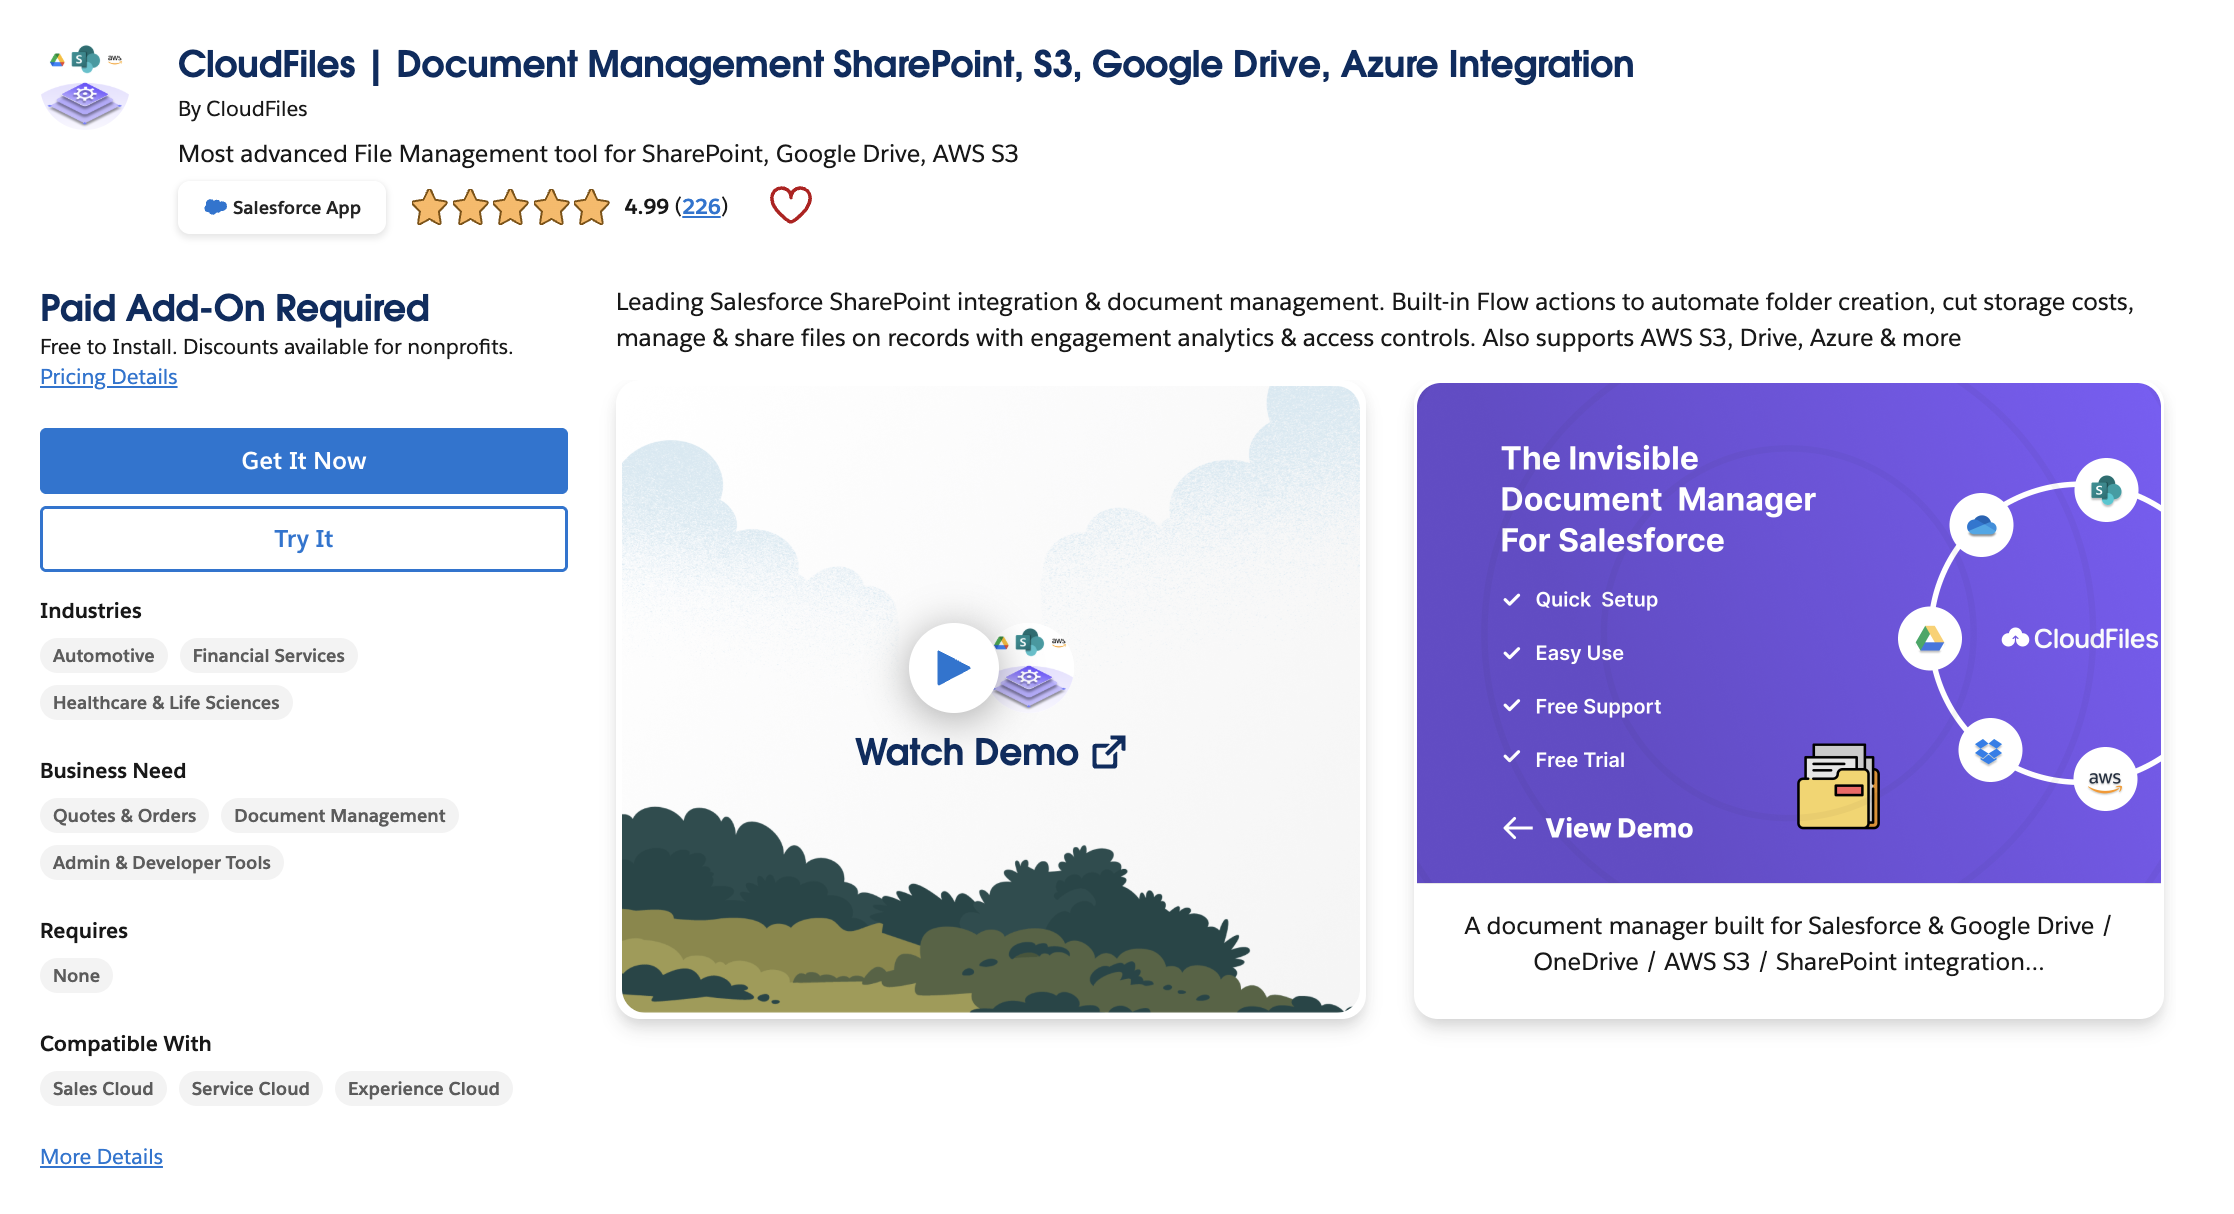Image resolution: width=2234 pixels, height=1214 pixels.
Task: Click the By CloudFiles publisher text
Action: tap(242, 109)
